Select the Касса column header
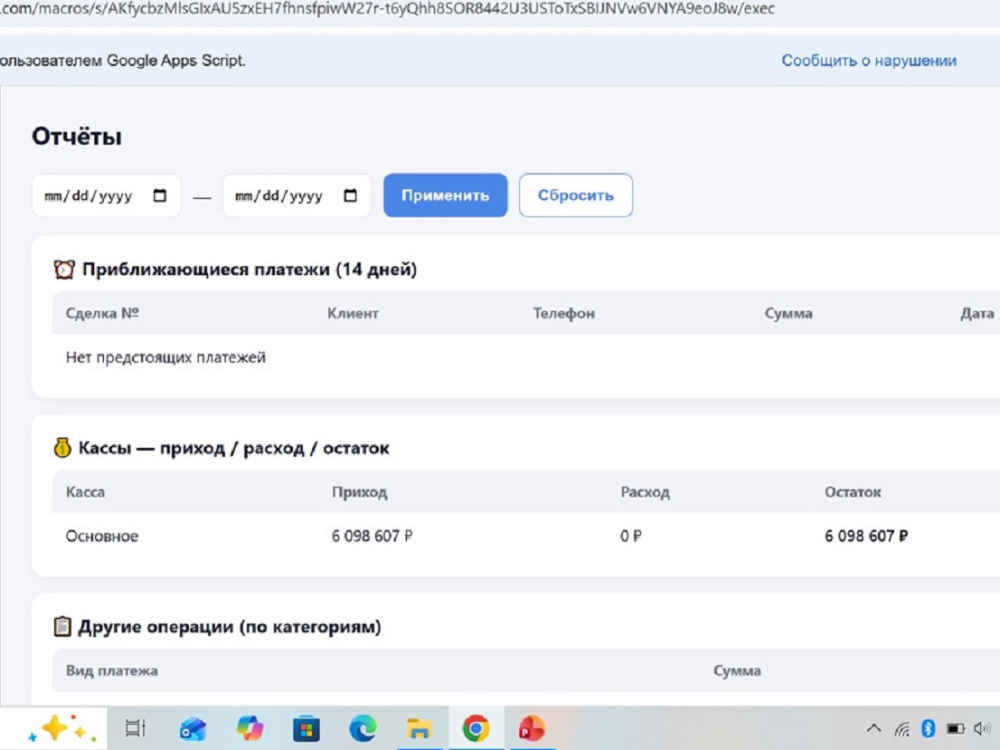Image resolution: width=1000 pixels, height=750 pixels. coord(85,492)
